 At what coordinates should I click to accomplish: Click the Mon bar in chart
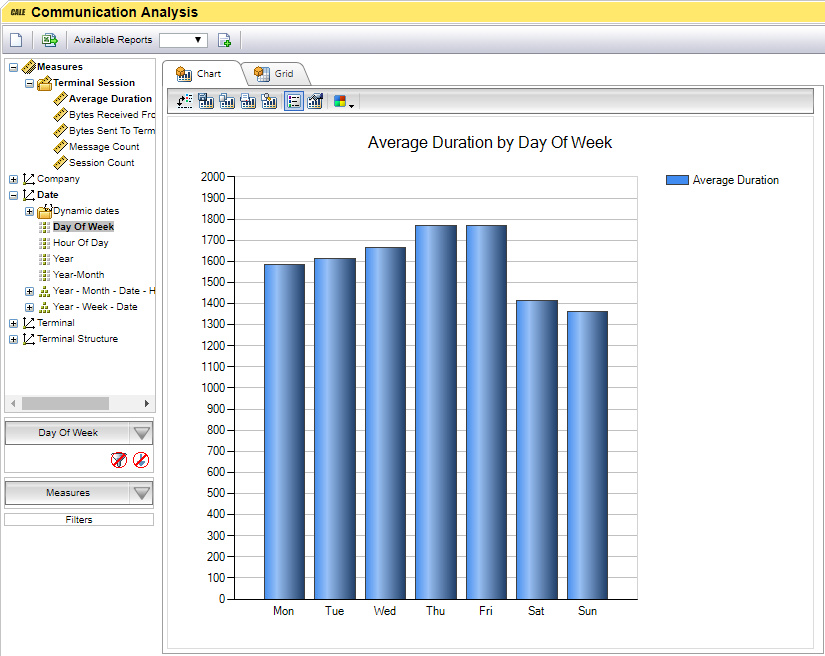pyautogui.click(x=284, y=431)
